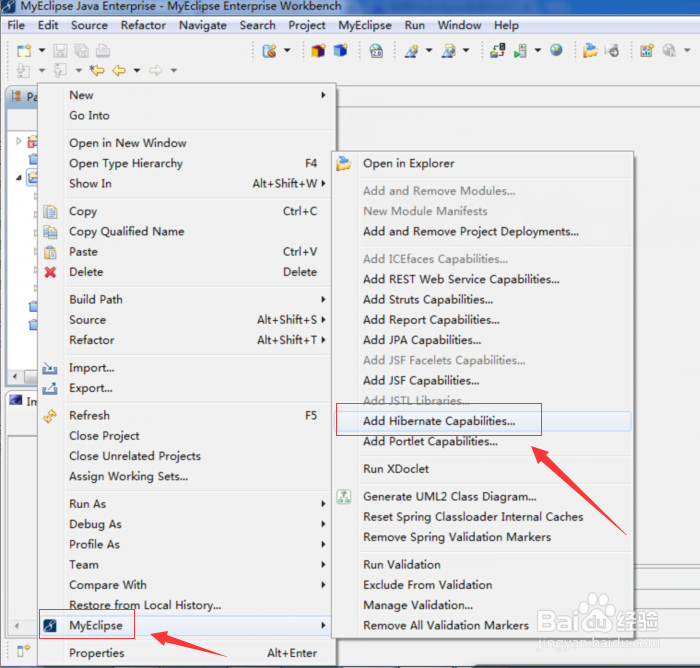Click the Print toolbar icon
This screenshot has width=700, height=668.
[x=103, y=50]
